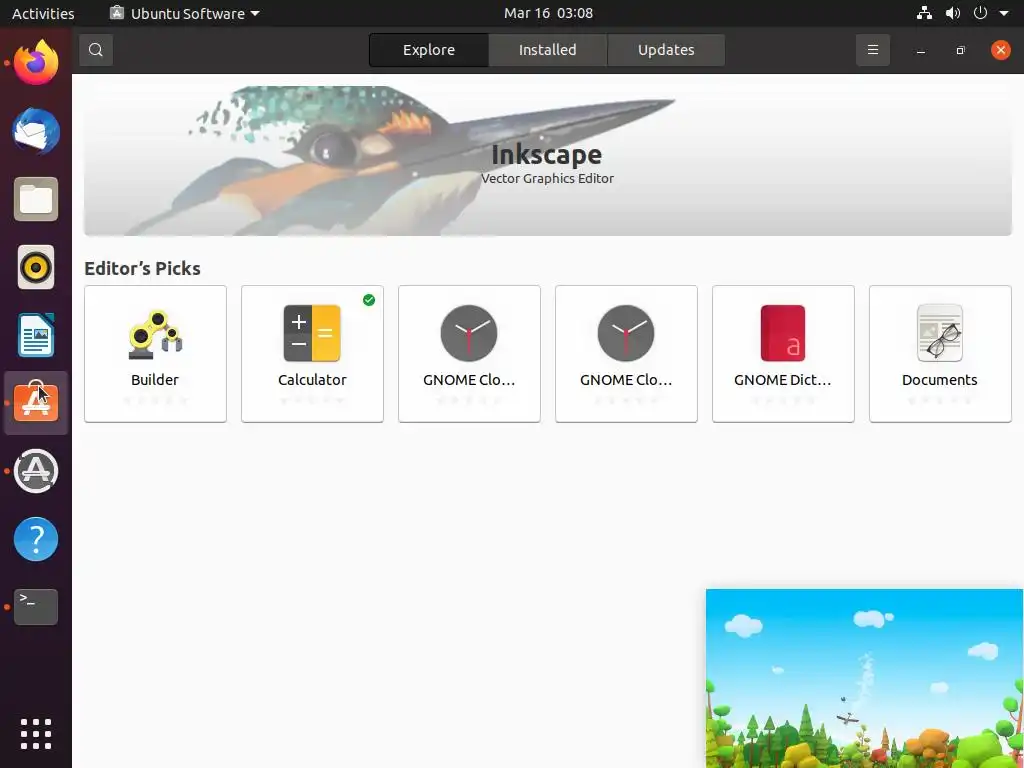Open the clock showing Mar 16 03:08
This screenshot has width=1024, height=768.
(549, 13)
